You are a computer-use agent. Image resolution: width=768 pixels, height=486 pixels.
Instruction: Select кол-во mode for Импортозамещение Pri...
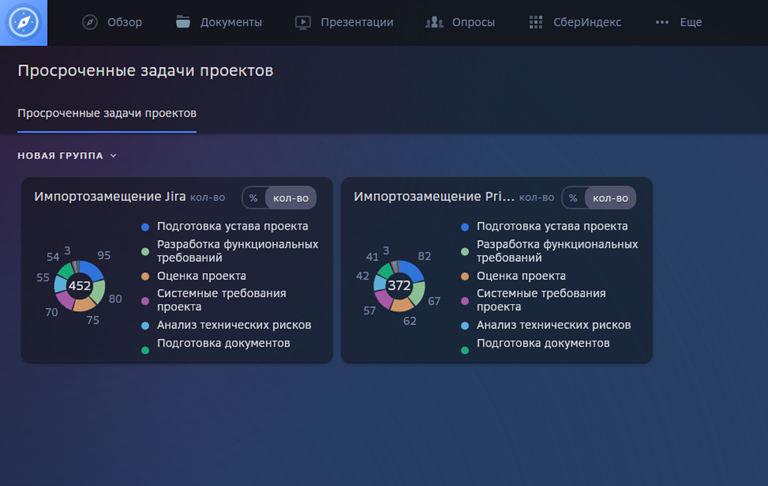610,198
